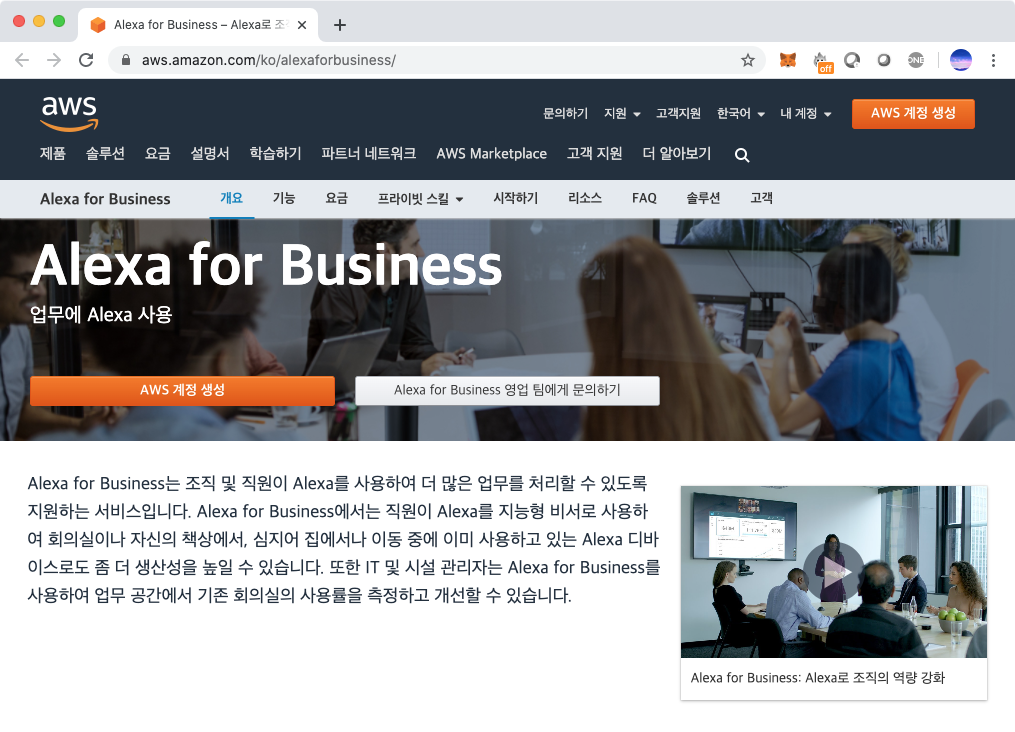Open the ONE extension icon
The height and width of the screenshot is (732, 1015).
tap(915, 60)
